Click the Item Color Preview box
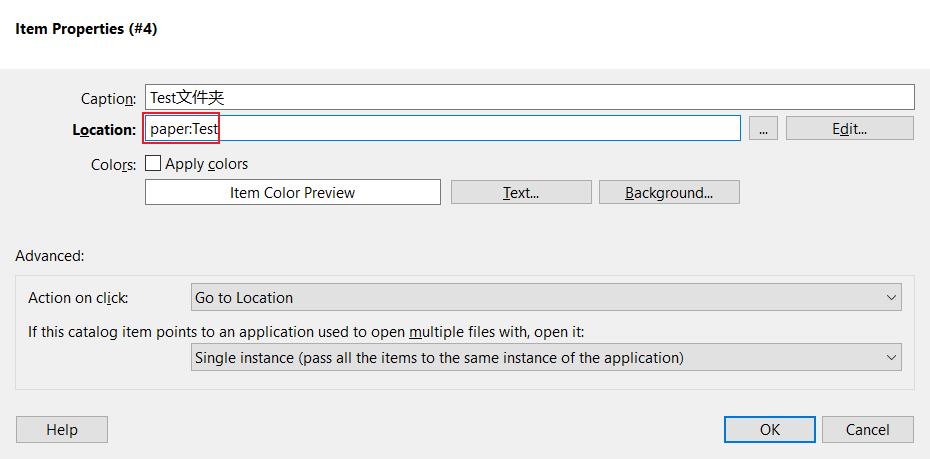 (x=292, y=193)
